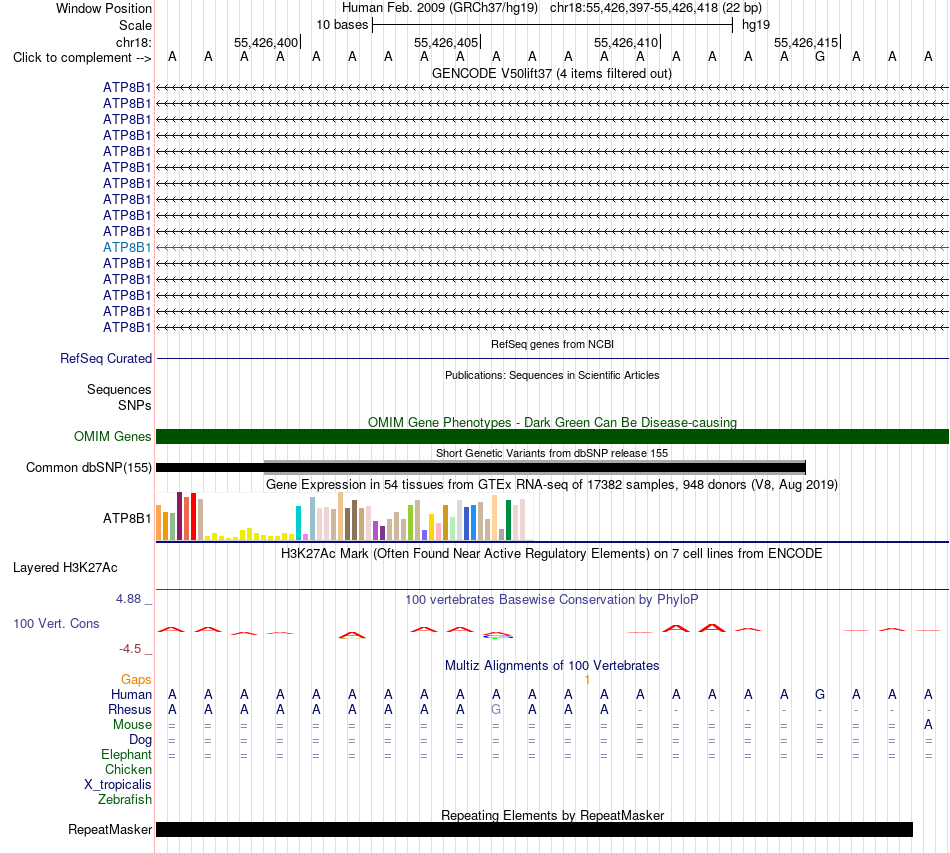This screenshot has height=853, width=950.
Task: Click the Elephant species row label
Action: coord(126,754)
